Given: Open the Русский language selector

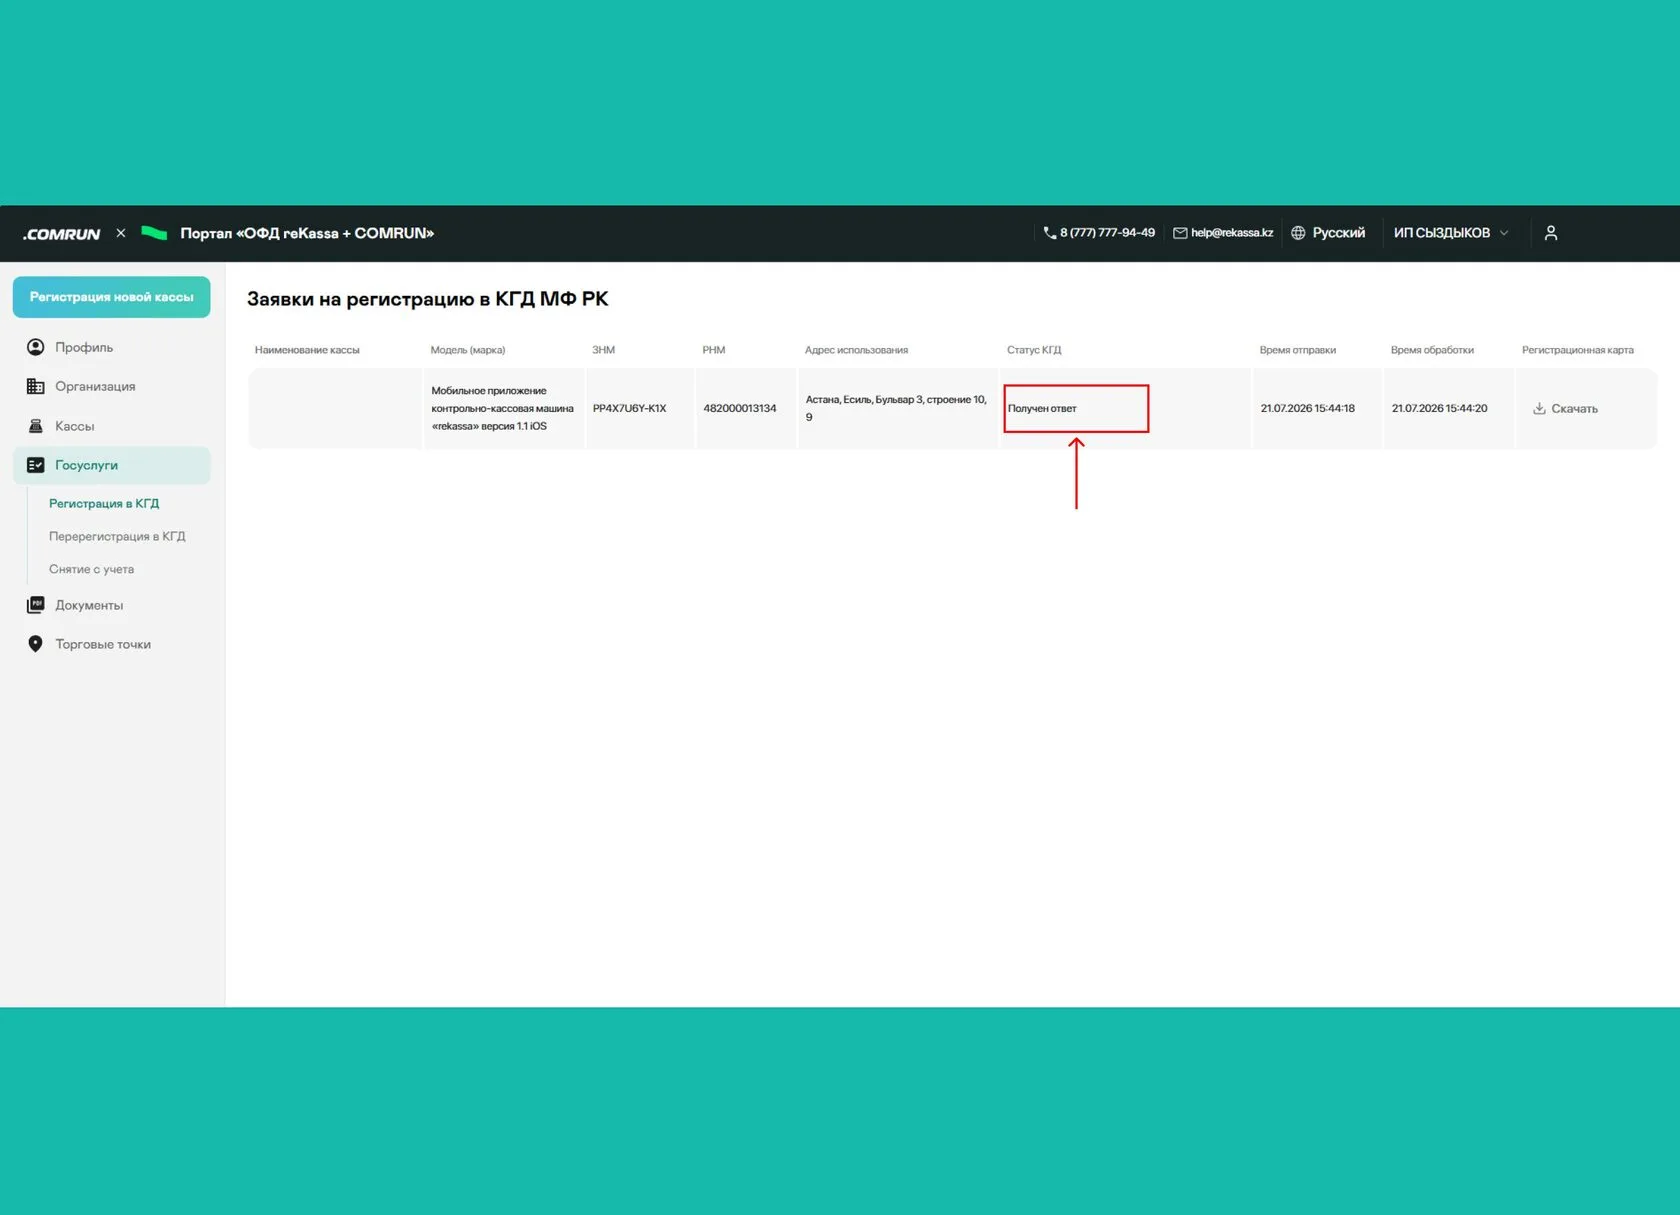Looking at the screenshot, I should tap(1328, 233).
